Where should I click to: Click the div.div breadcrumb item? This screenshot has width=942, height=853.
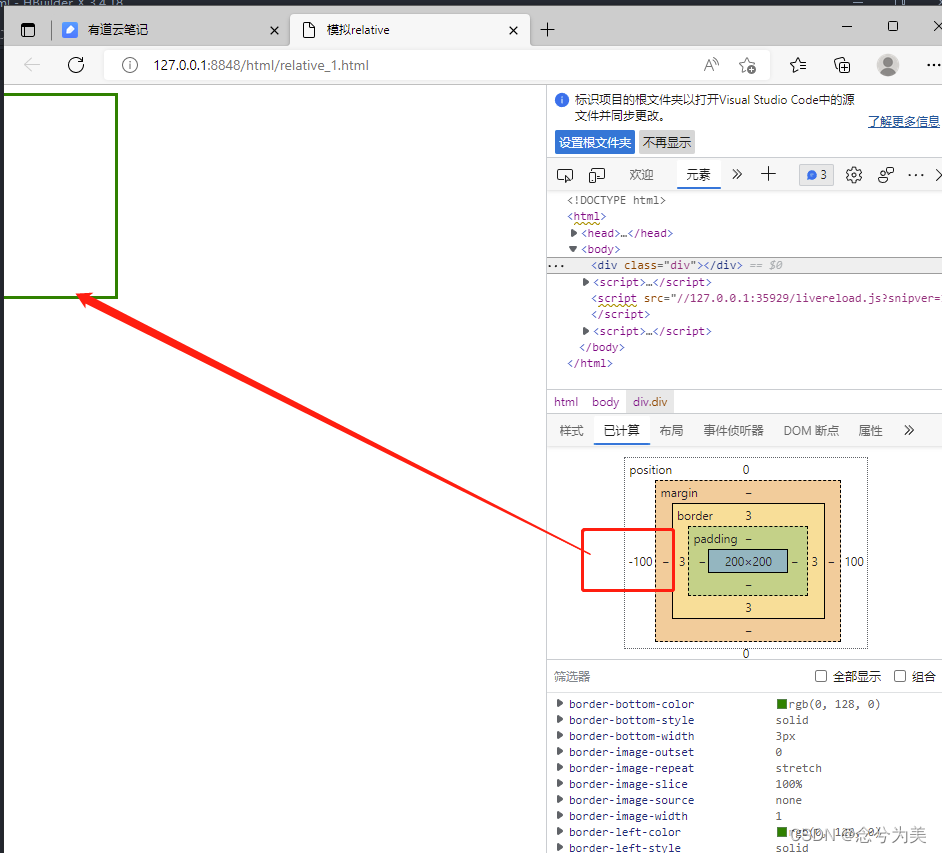pos(649,402)
